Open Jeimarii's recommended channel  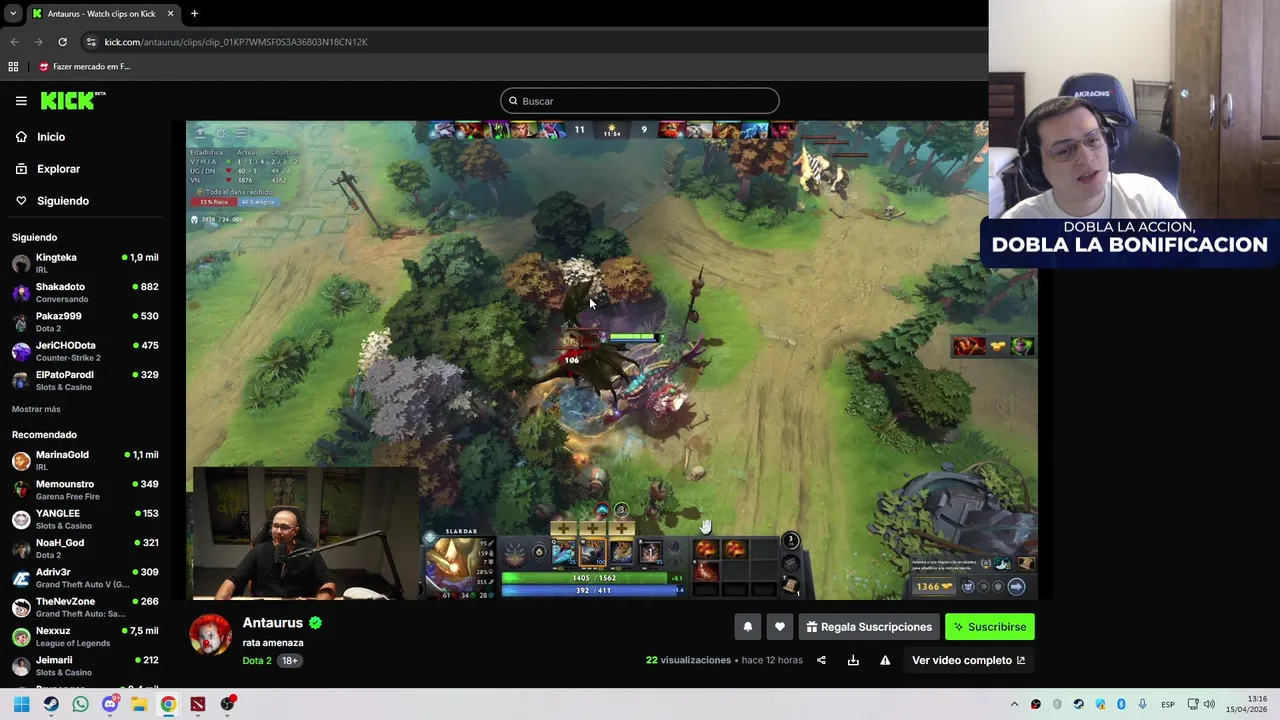[x=85, y=665]
